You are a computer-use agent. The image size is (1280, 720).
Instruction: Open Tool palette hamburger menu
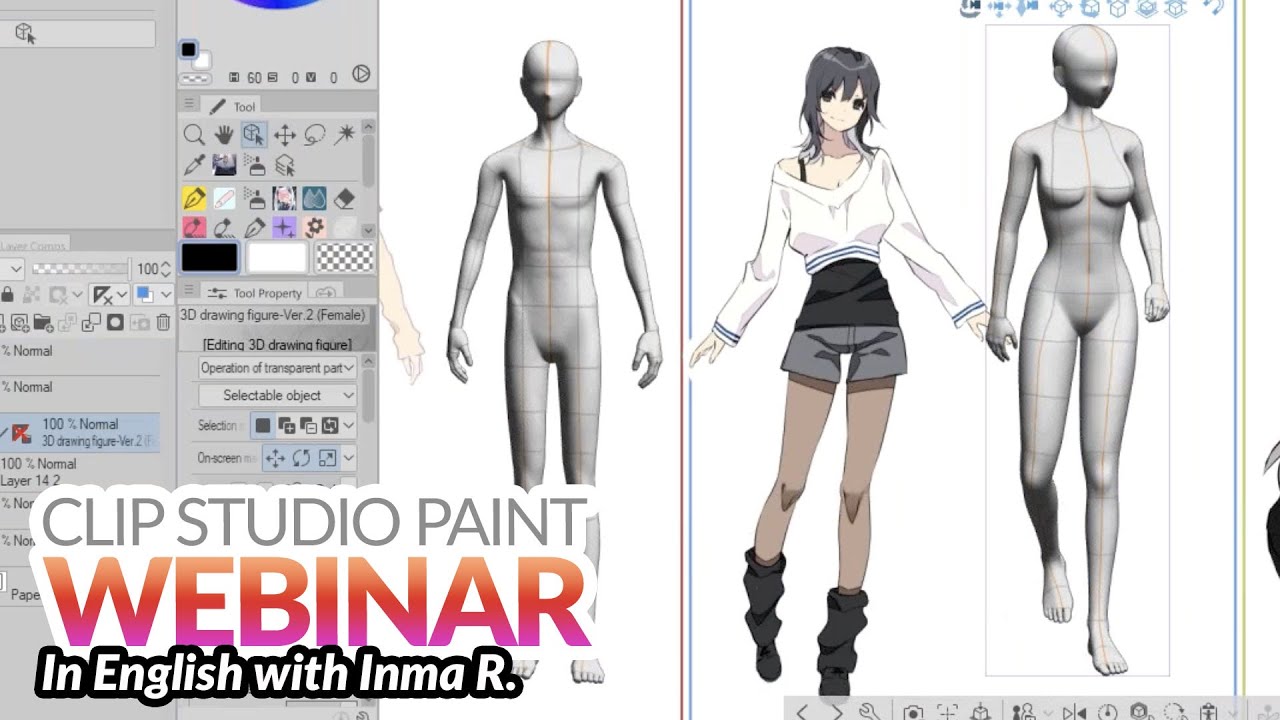(188, 104)
